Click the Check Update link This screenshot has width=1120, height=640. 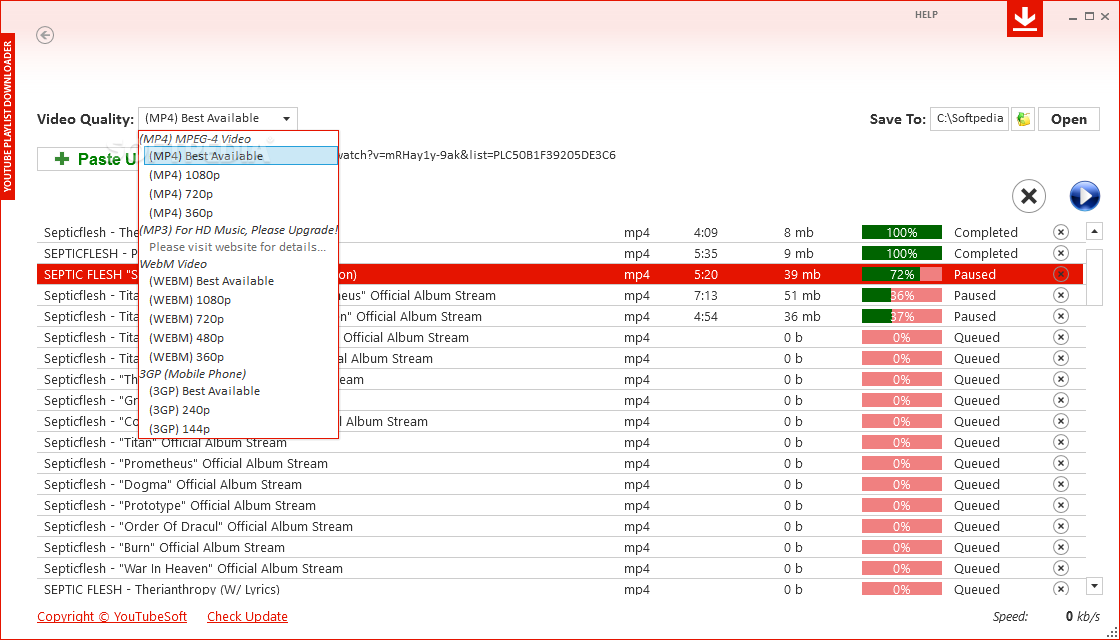(247, 616)
